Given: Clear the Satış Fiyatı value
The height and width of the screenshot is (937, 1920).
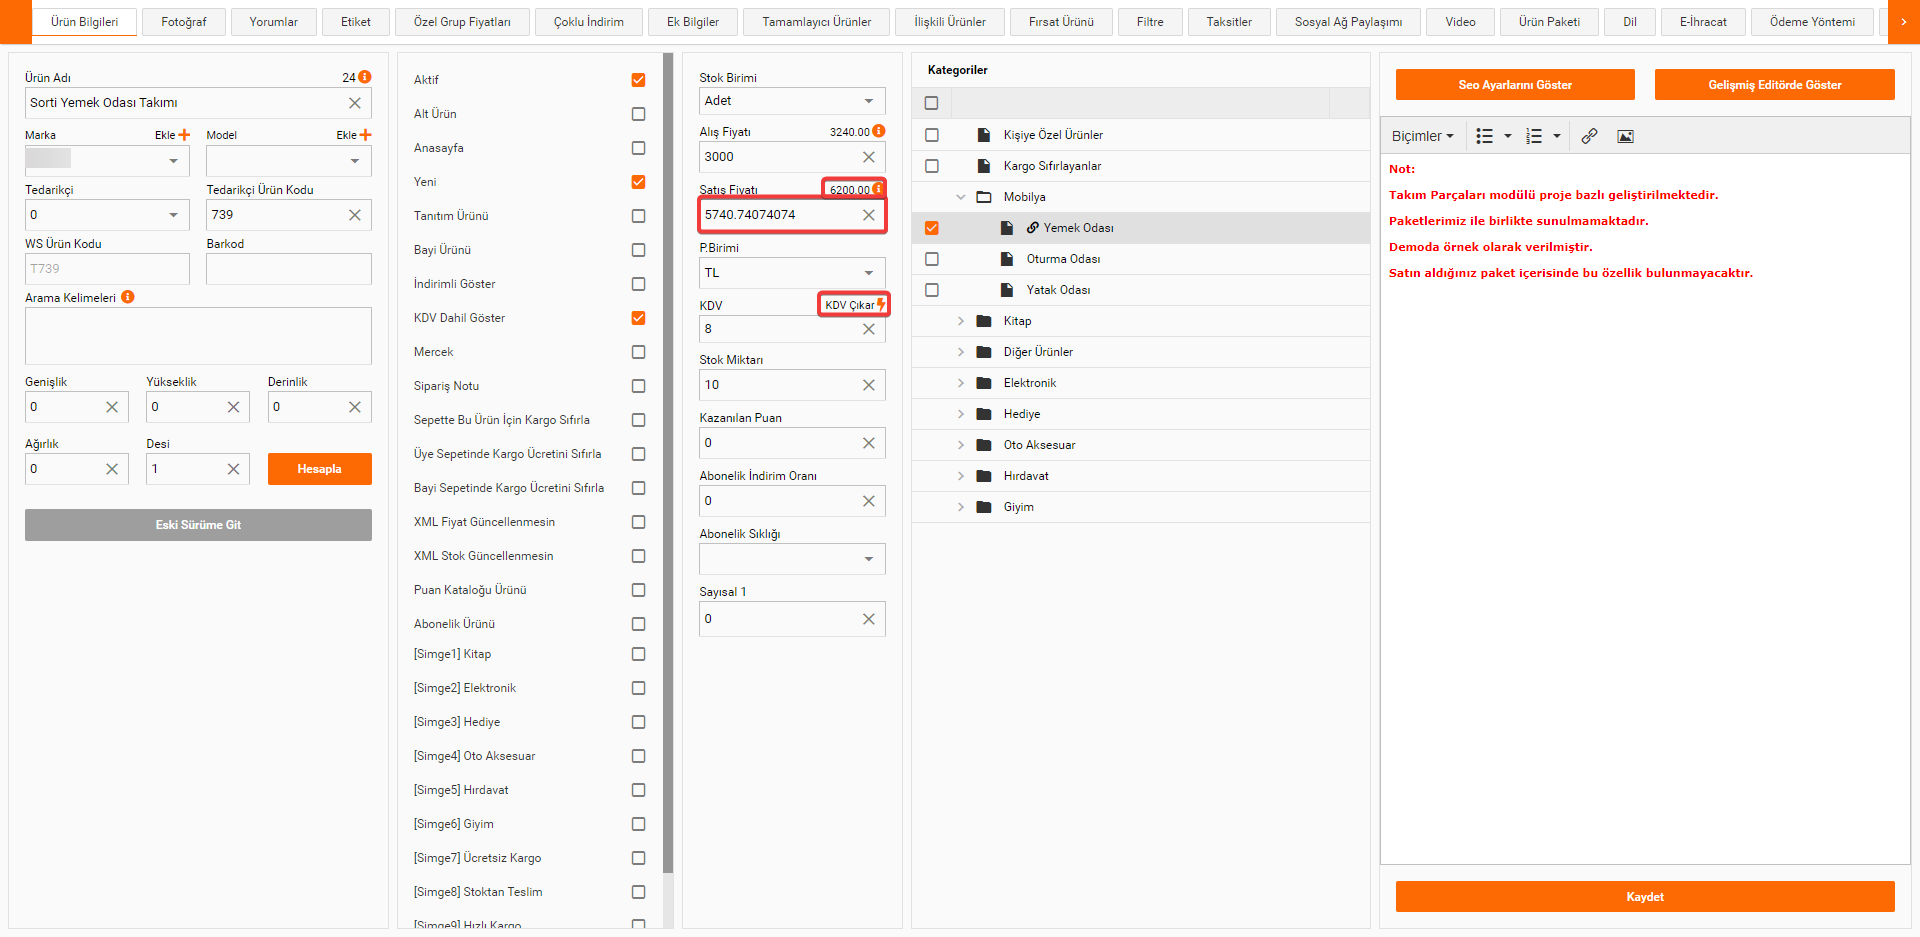Looking at the screenshot, I should pos(869,215).
